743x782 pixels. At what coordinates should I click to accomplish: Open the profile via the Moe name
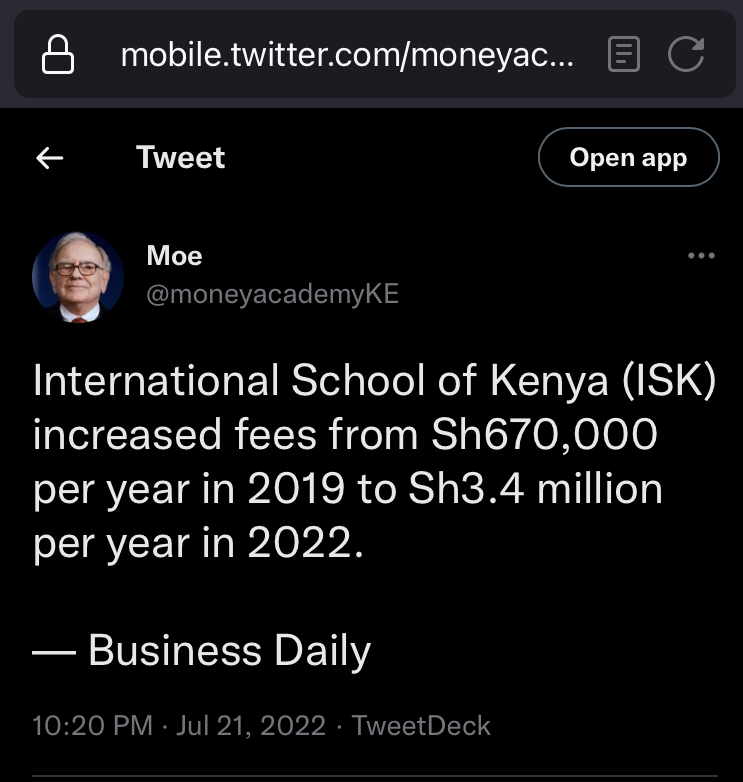(175, 256)
